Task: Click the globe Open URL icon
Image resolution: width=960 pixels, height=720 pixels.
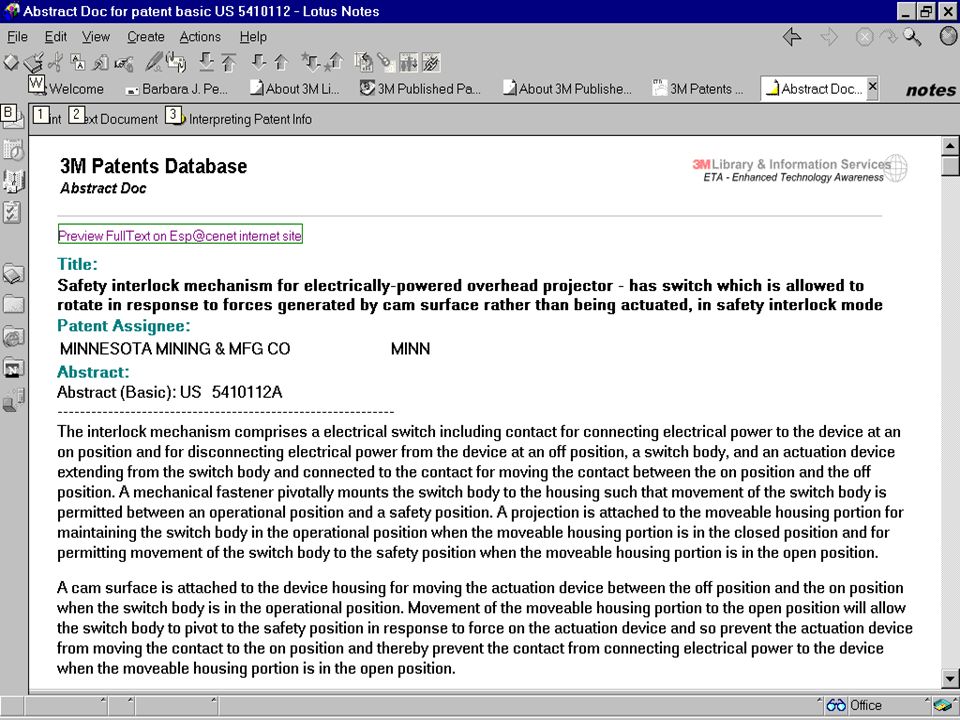Action: coord(948,37)
